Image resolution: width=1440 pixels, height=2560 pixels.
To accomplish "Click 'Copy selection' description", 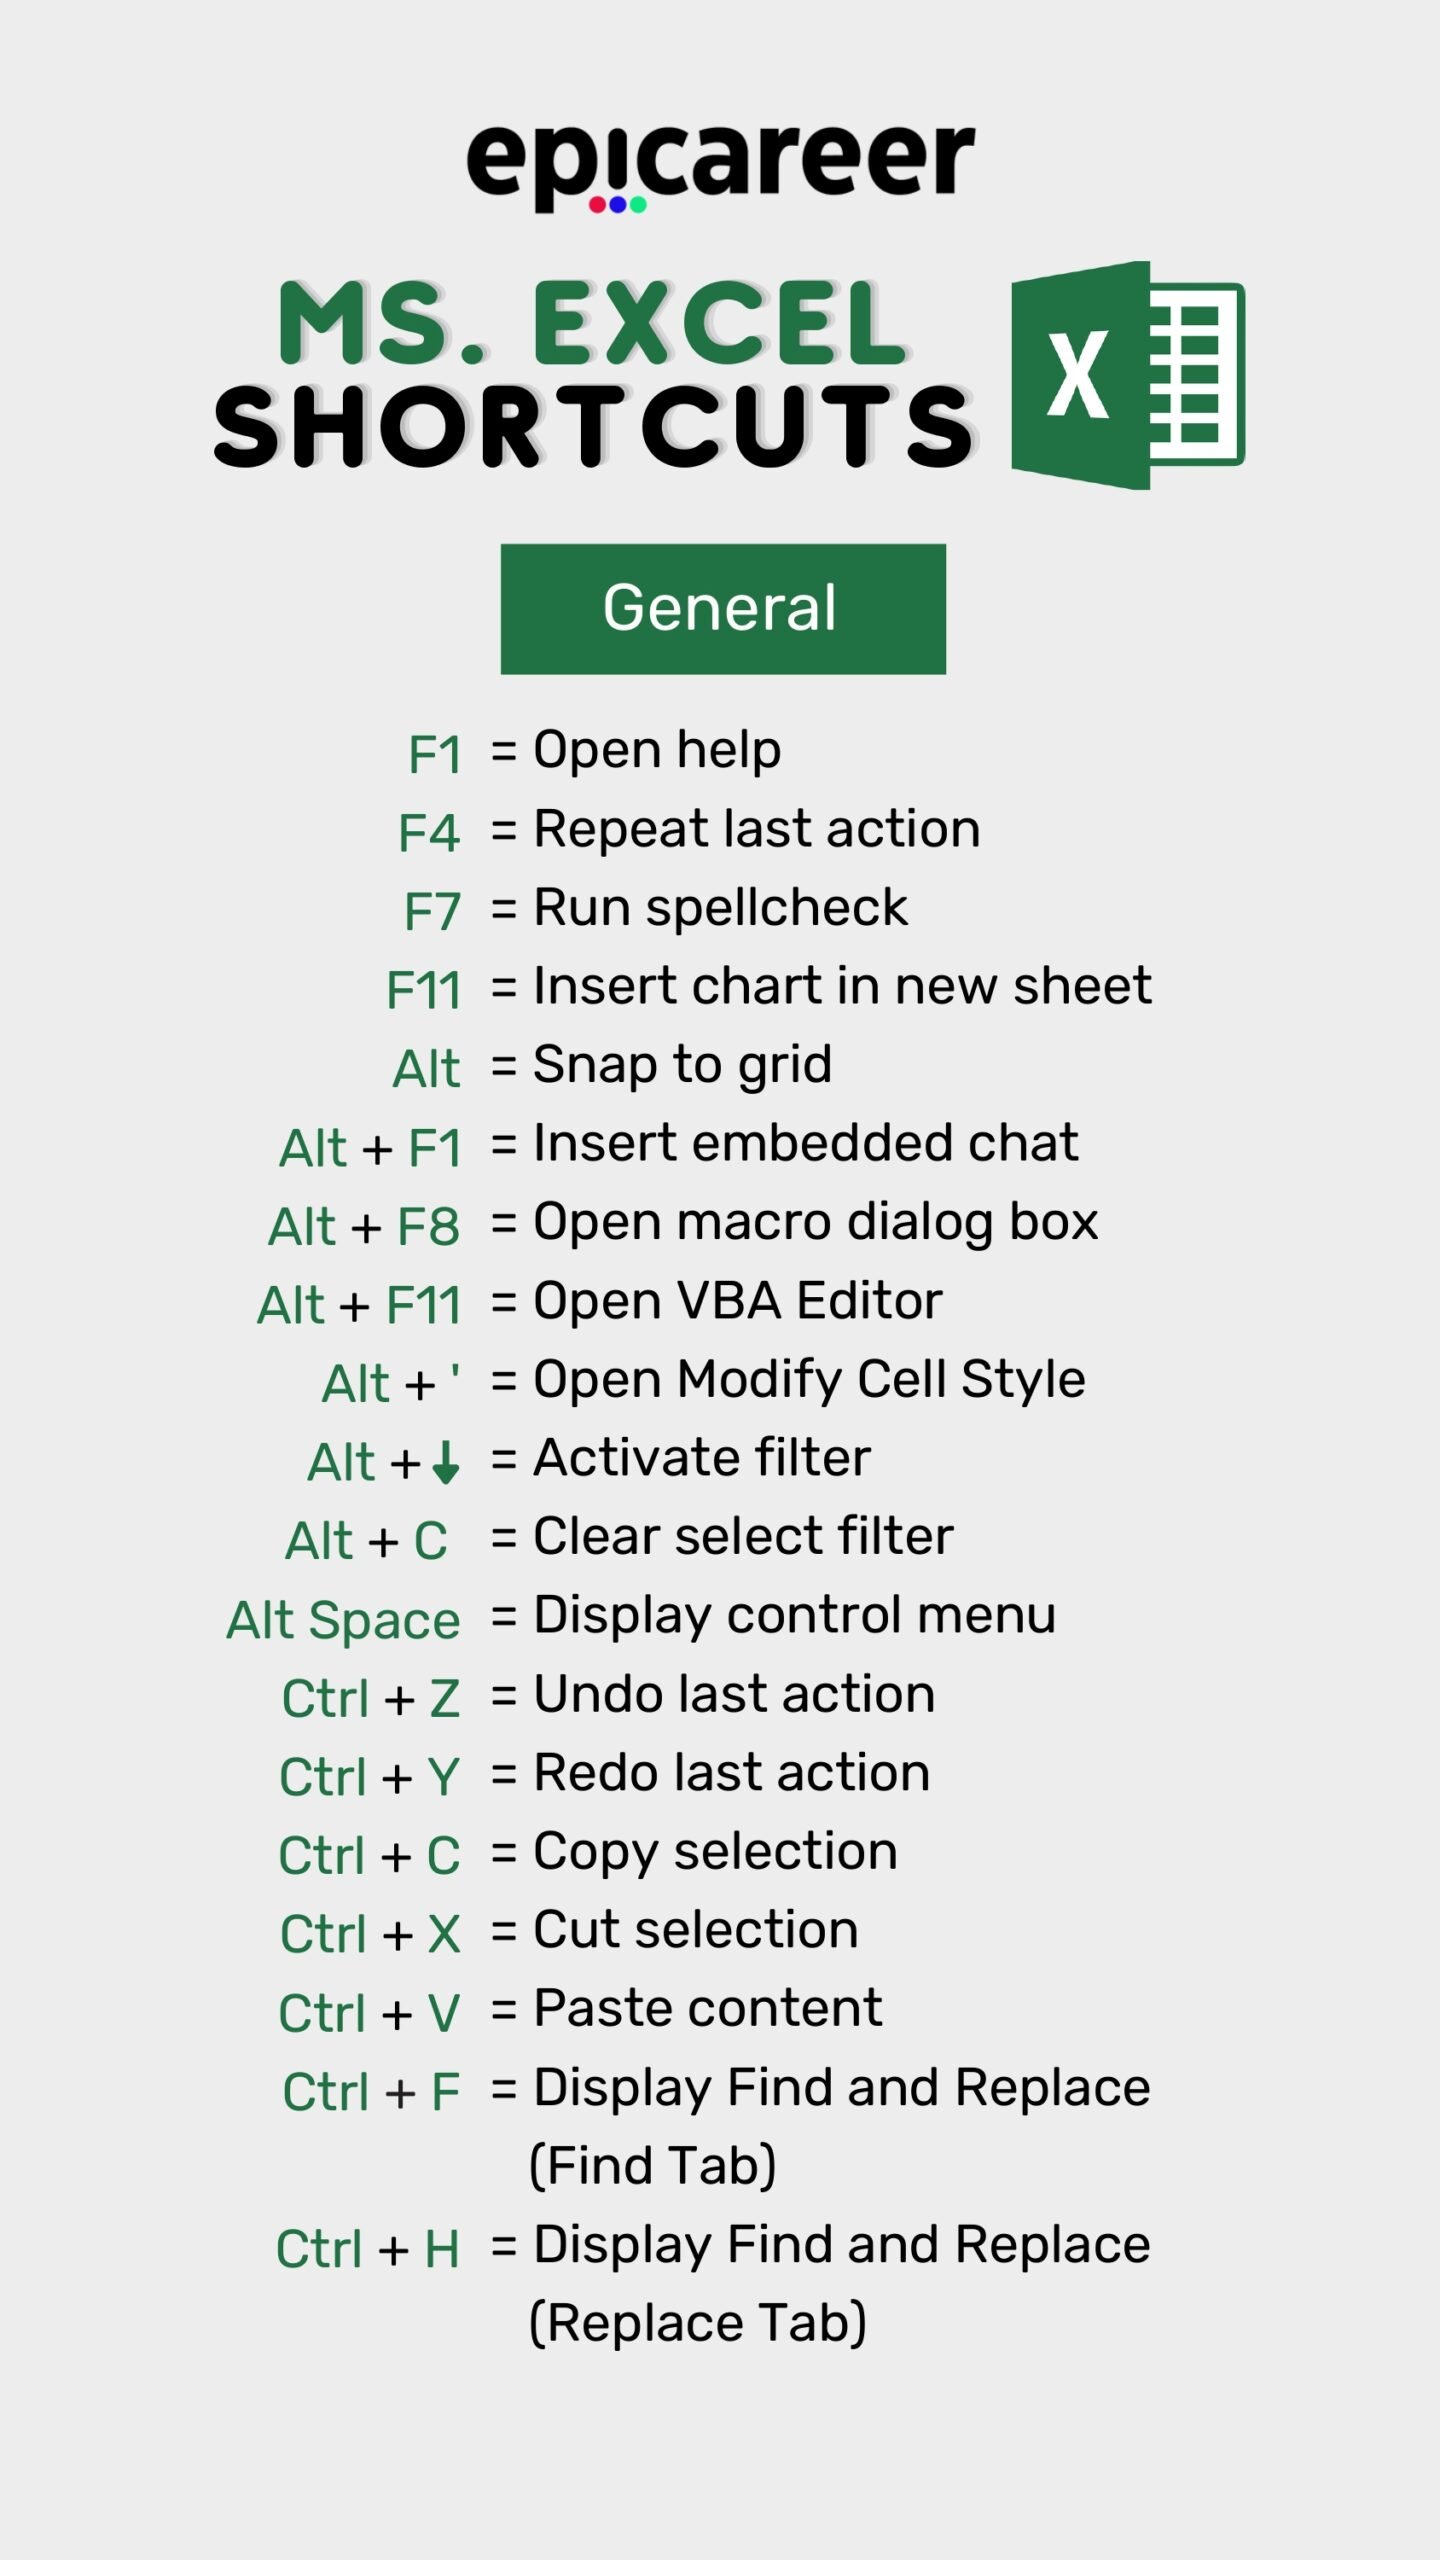I will point(715,1853).
